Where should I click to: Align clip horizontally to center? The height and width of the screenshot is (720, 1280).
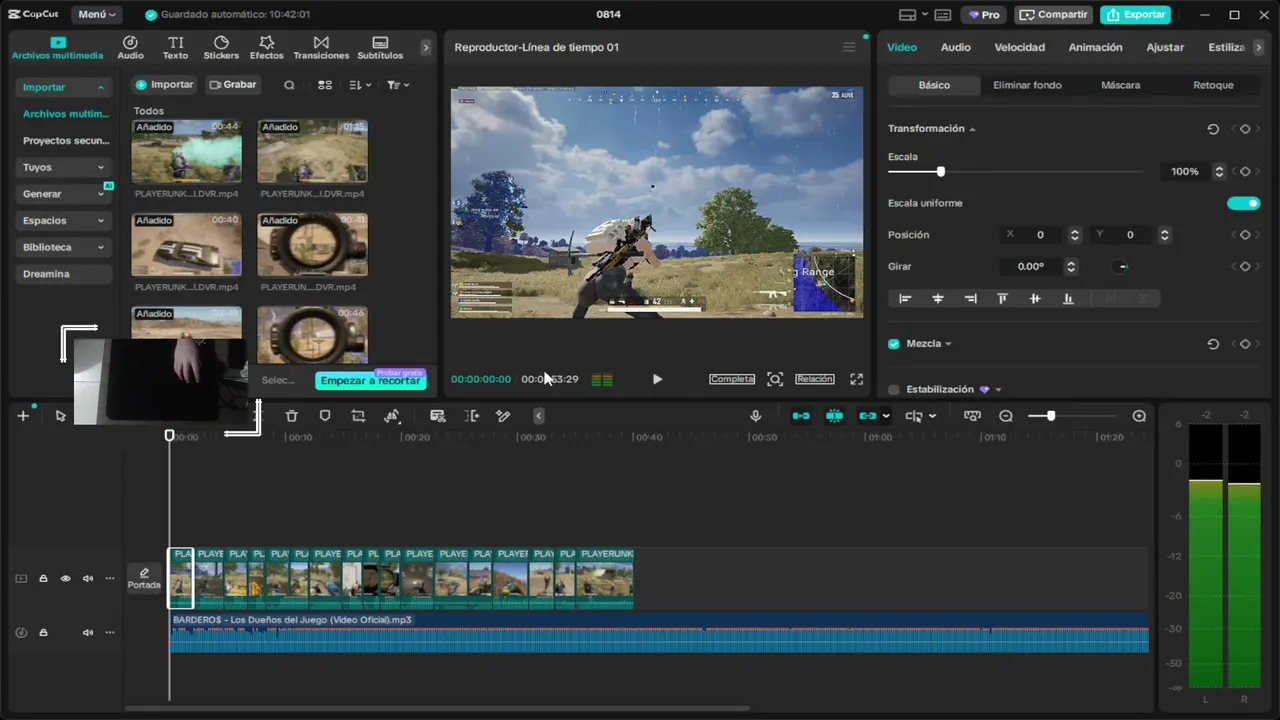pos(938,298)
